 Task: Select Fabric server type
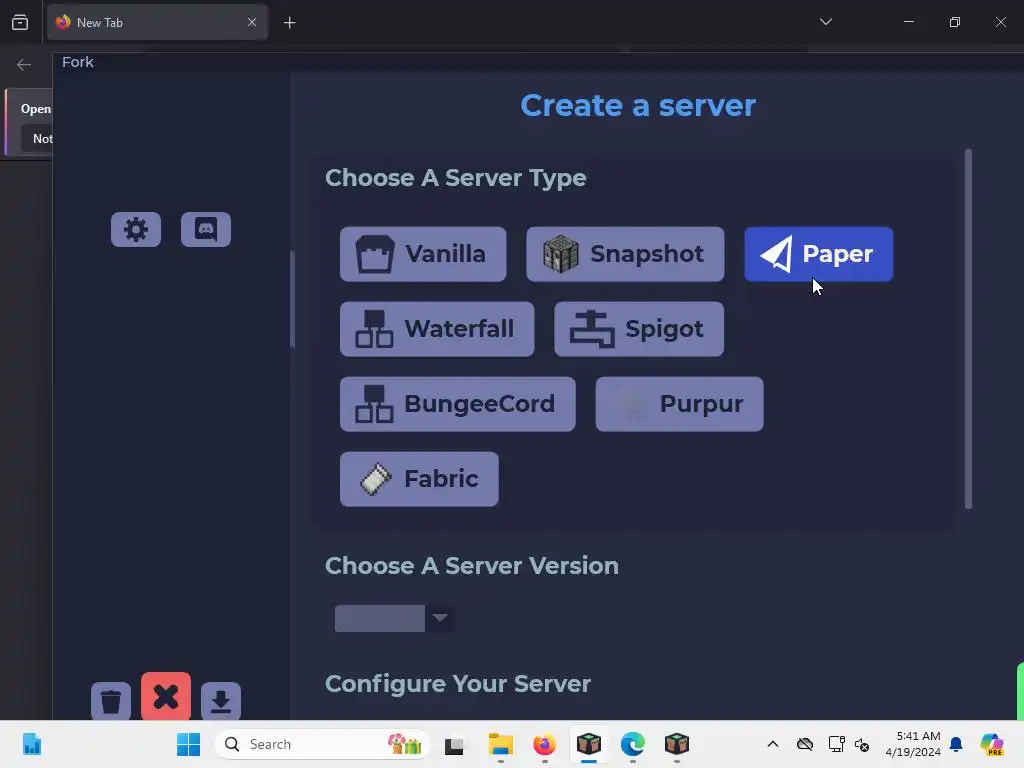pos(419,479)
